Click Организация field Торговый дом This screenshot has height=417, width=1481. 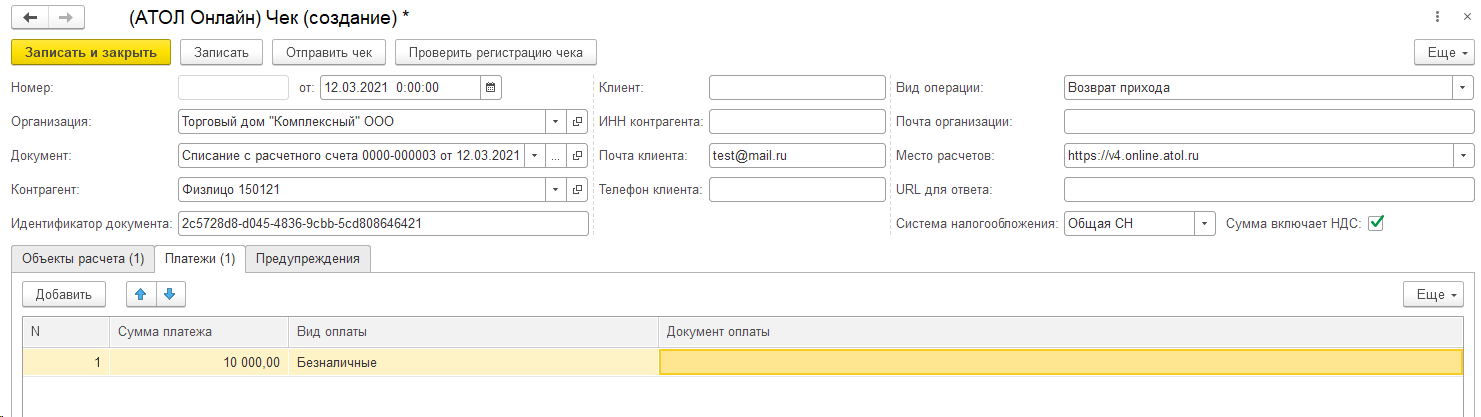coord(361,122)
